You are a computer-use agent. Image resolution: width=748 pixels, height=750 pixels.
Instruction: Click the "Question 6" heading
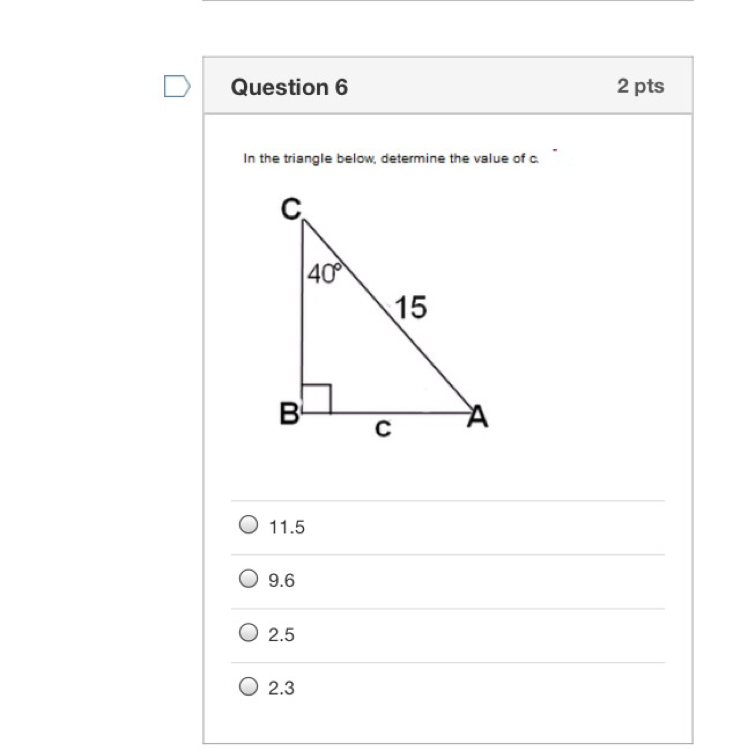pos(289,87)
